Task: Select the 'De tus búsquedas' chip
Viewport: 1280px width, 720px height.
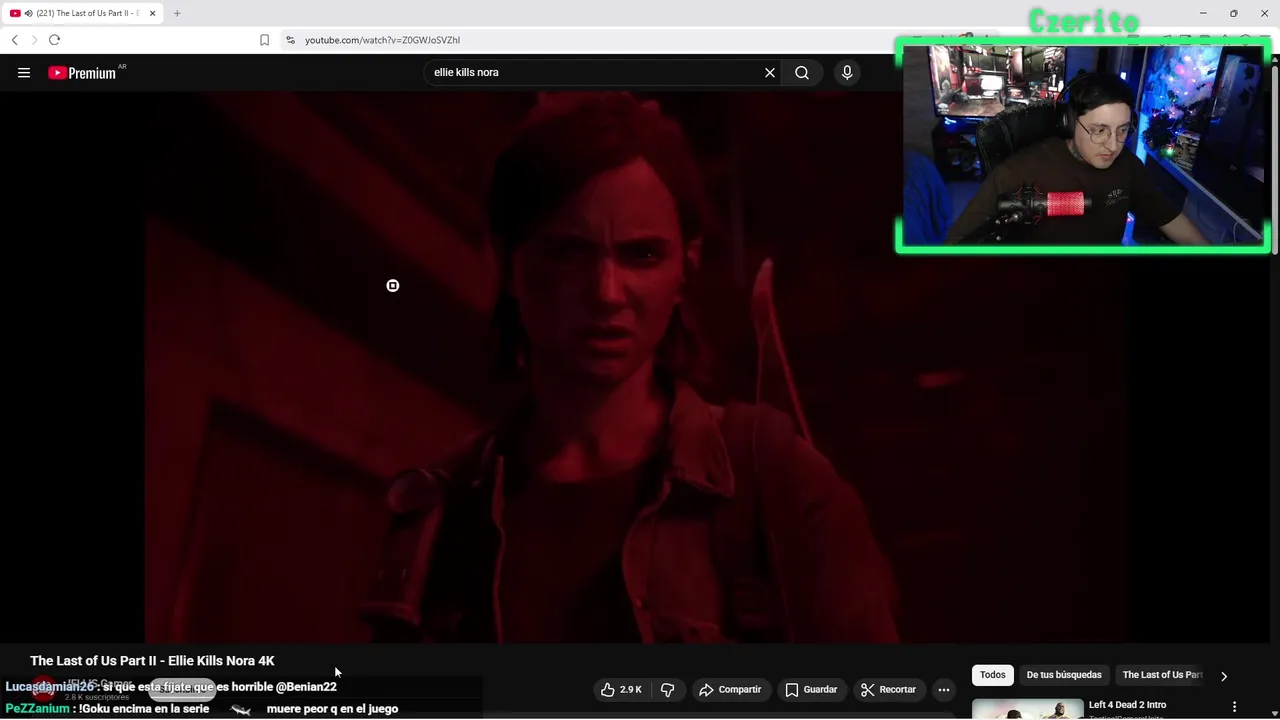Action: point(1064,675)
